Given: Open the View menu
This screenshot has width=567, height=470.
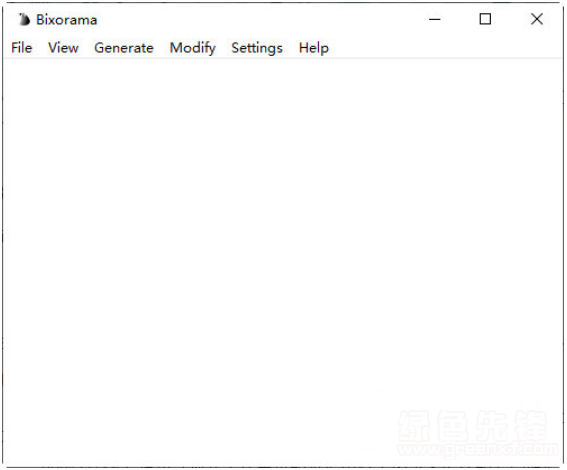Looking at the screenshot, I should (x=63, y=48).
